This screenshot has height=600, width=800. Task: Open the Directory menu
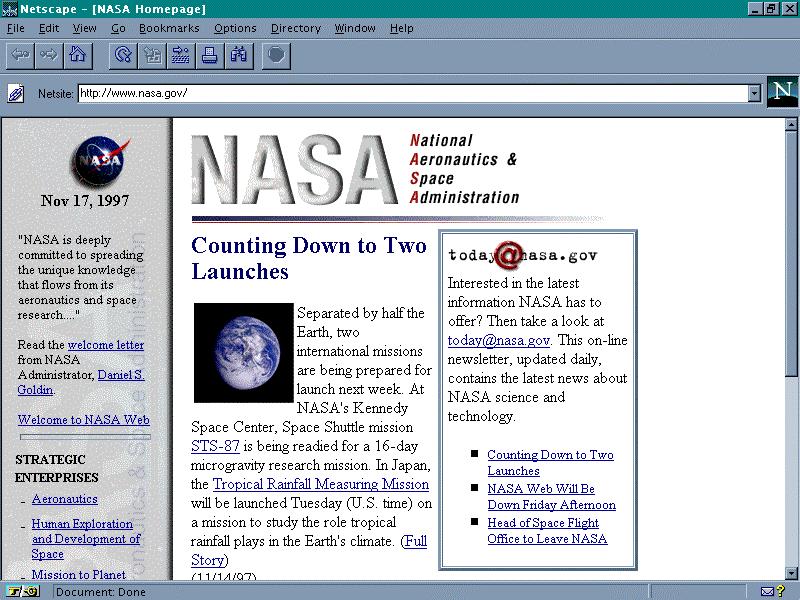(x=295, y=29)
